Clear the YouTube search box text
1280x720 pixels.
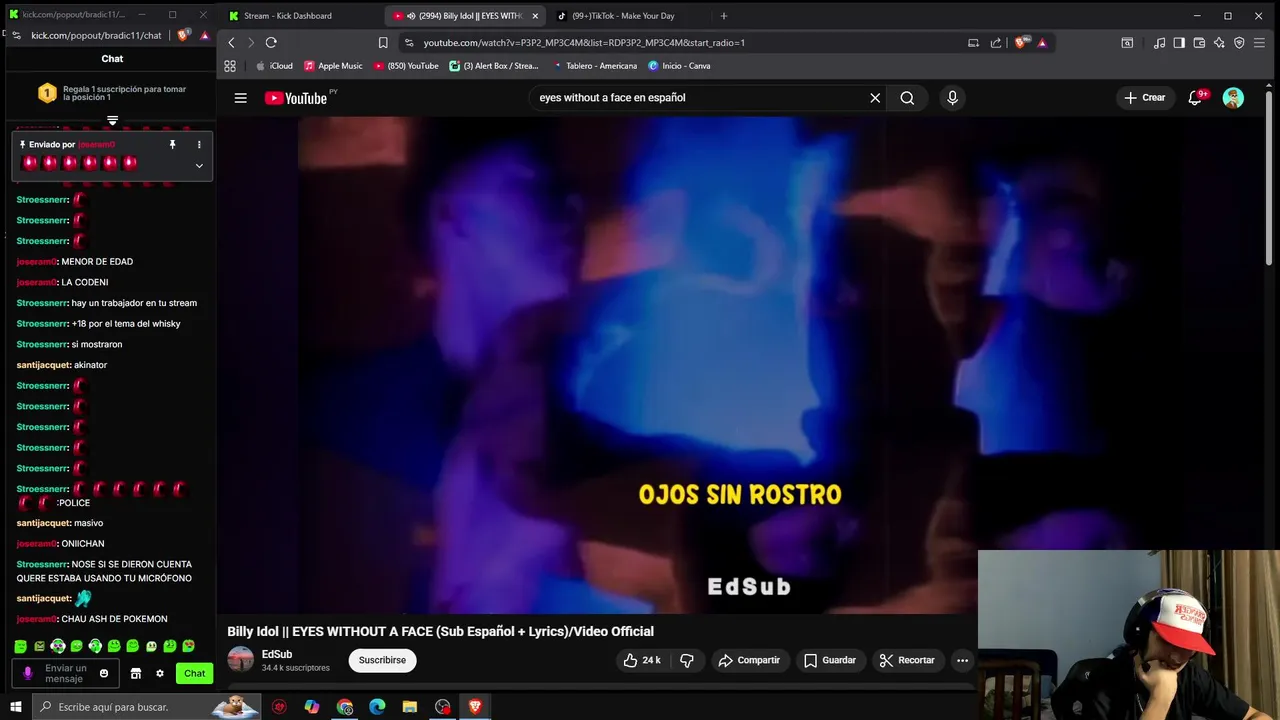tap(875, 98)
